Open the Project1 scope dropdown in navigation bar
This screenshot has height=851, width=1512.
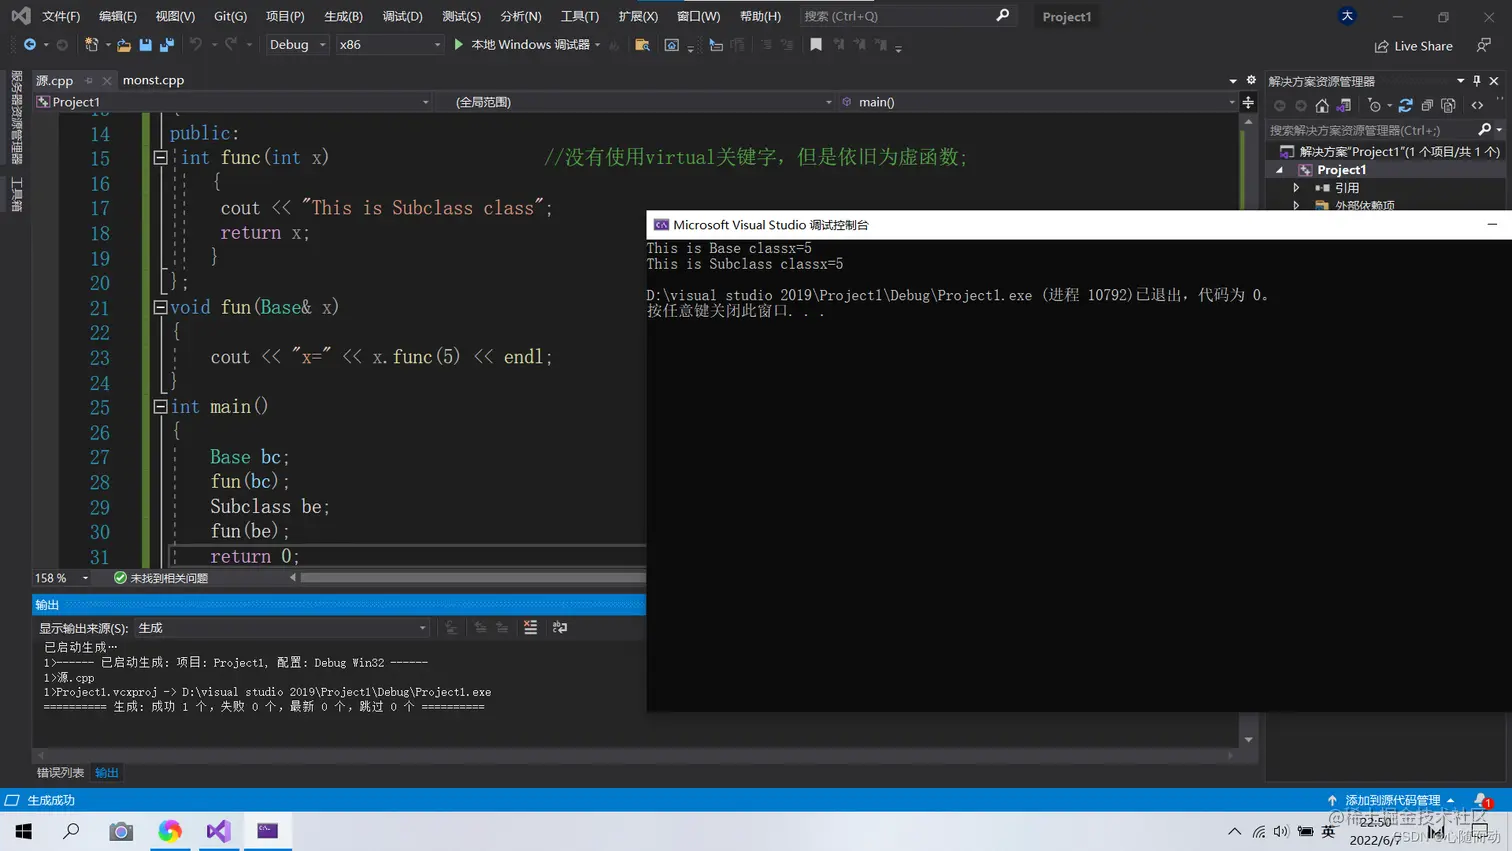pyautogui.click(x=233, y=102)
